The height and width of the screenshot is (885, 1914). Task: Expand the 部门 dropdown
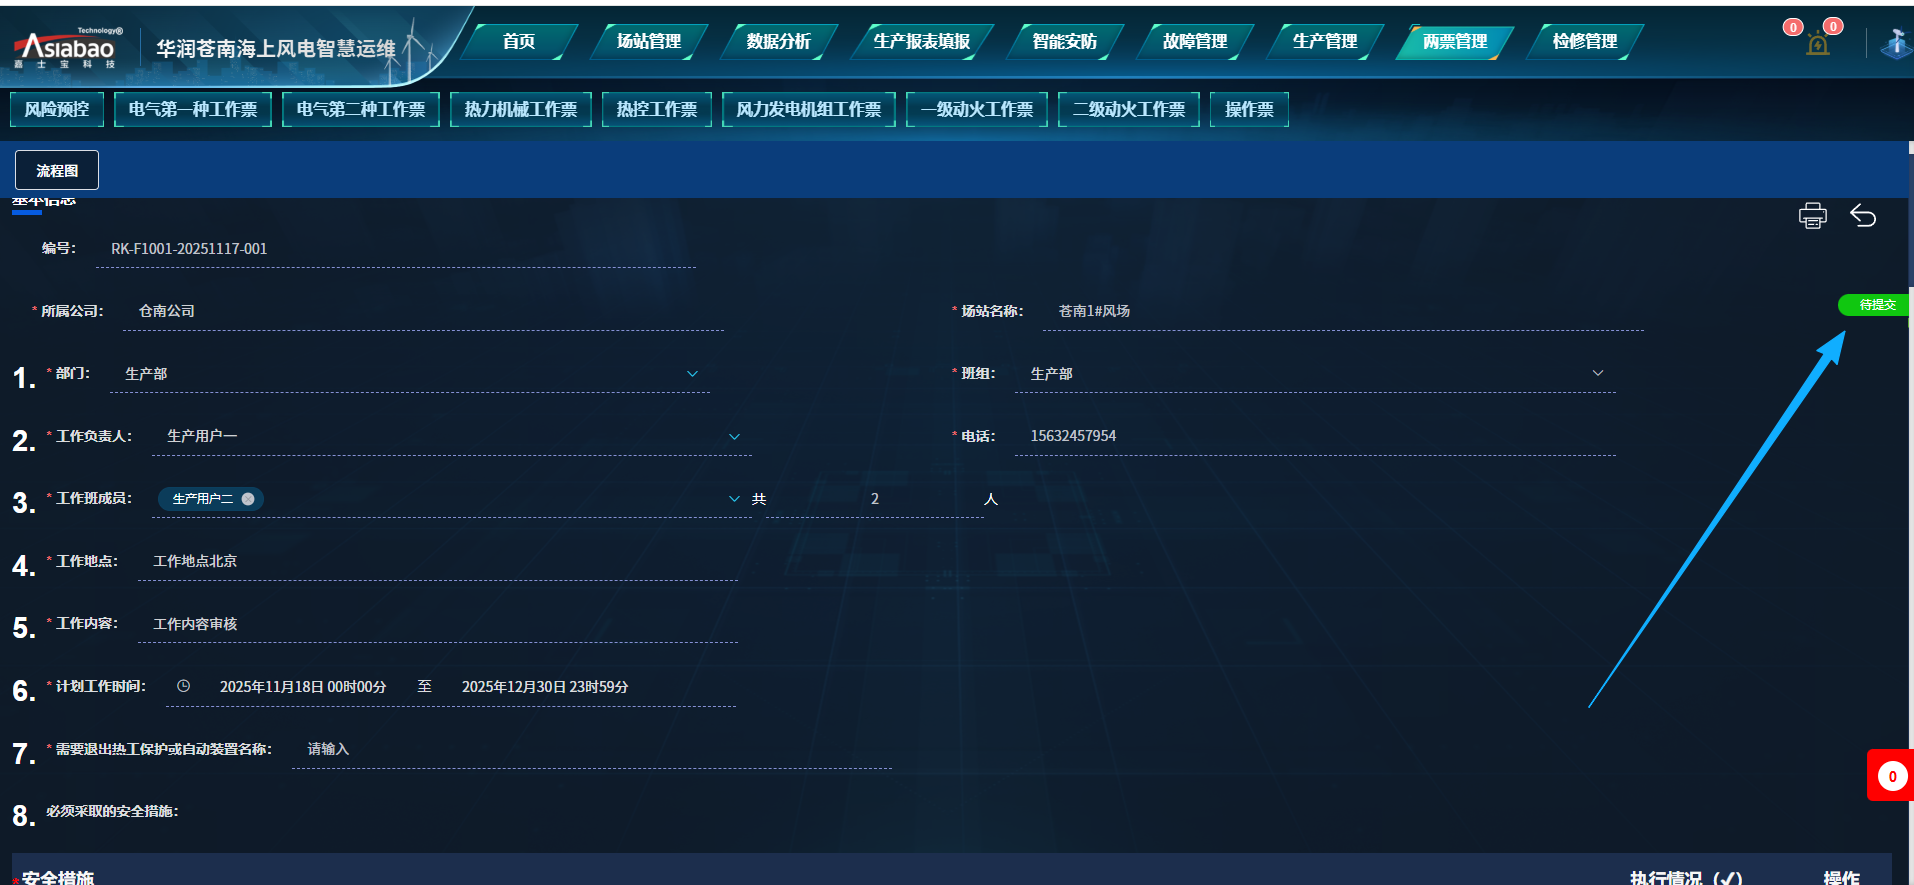(x=692, y=374)
